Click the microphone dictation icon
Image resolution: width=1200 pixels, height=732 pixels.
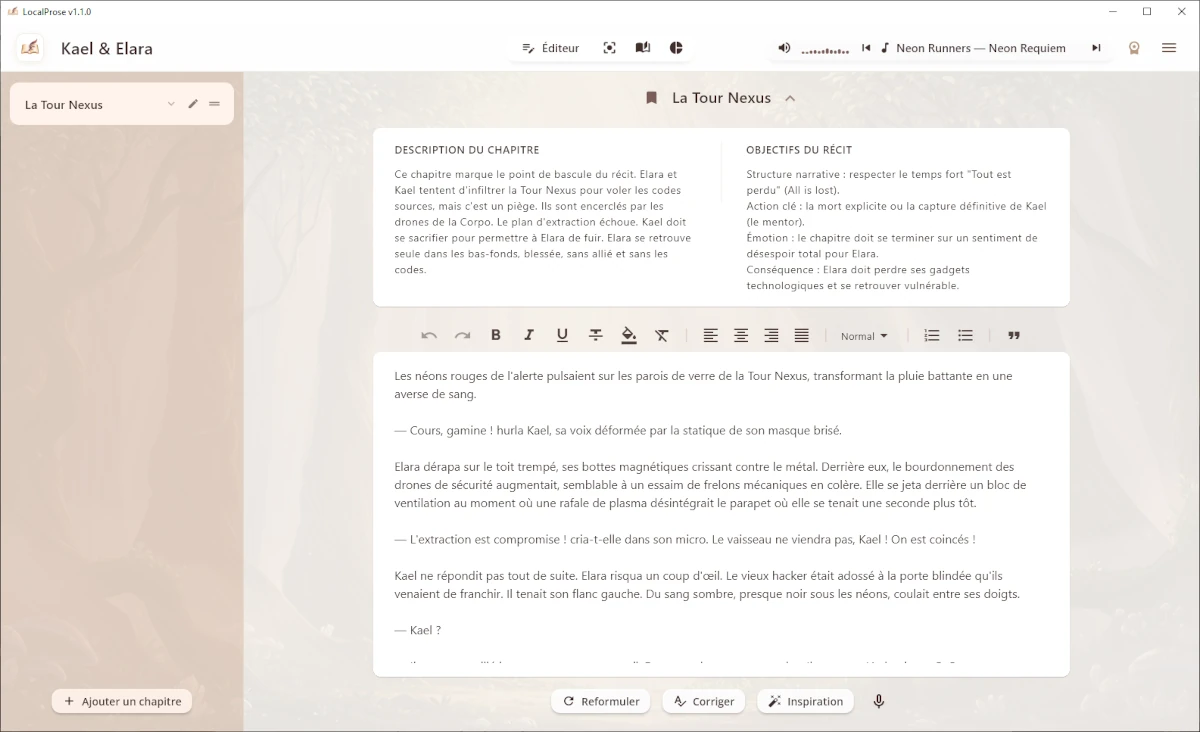pos(879,701)
